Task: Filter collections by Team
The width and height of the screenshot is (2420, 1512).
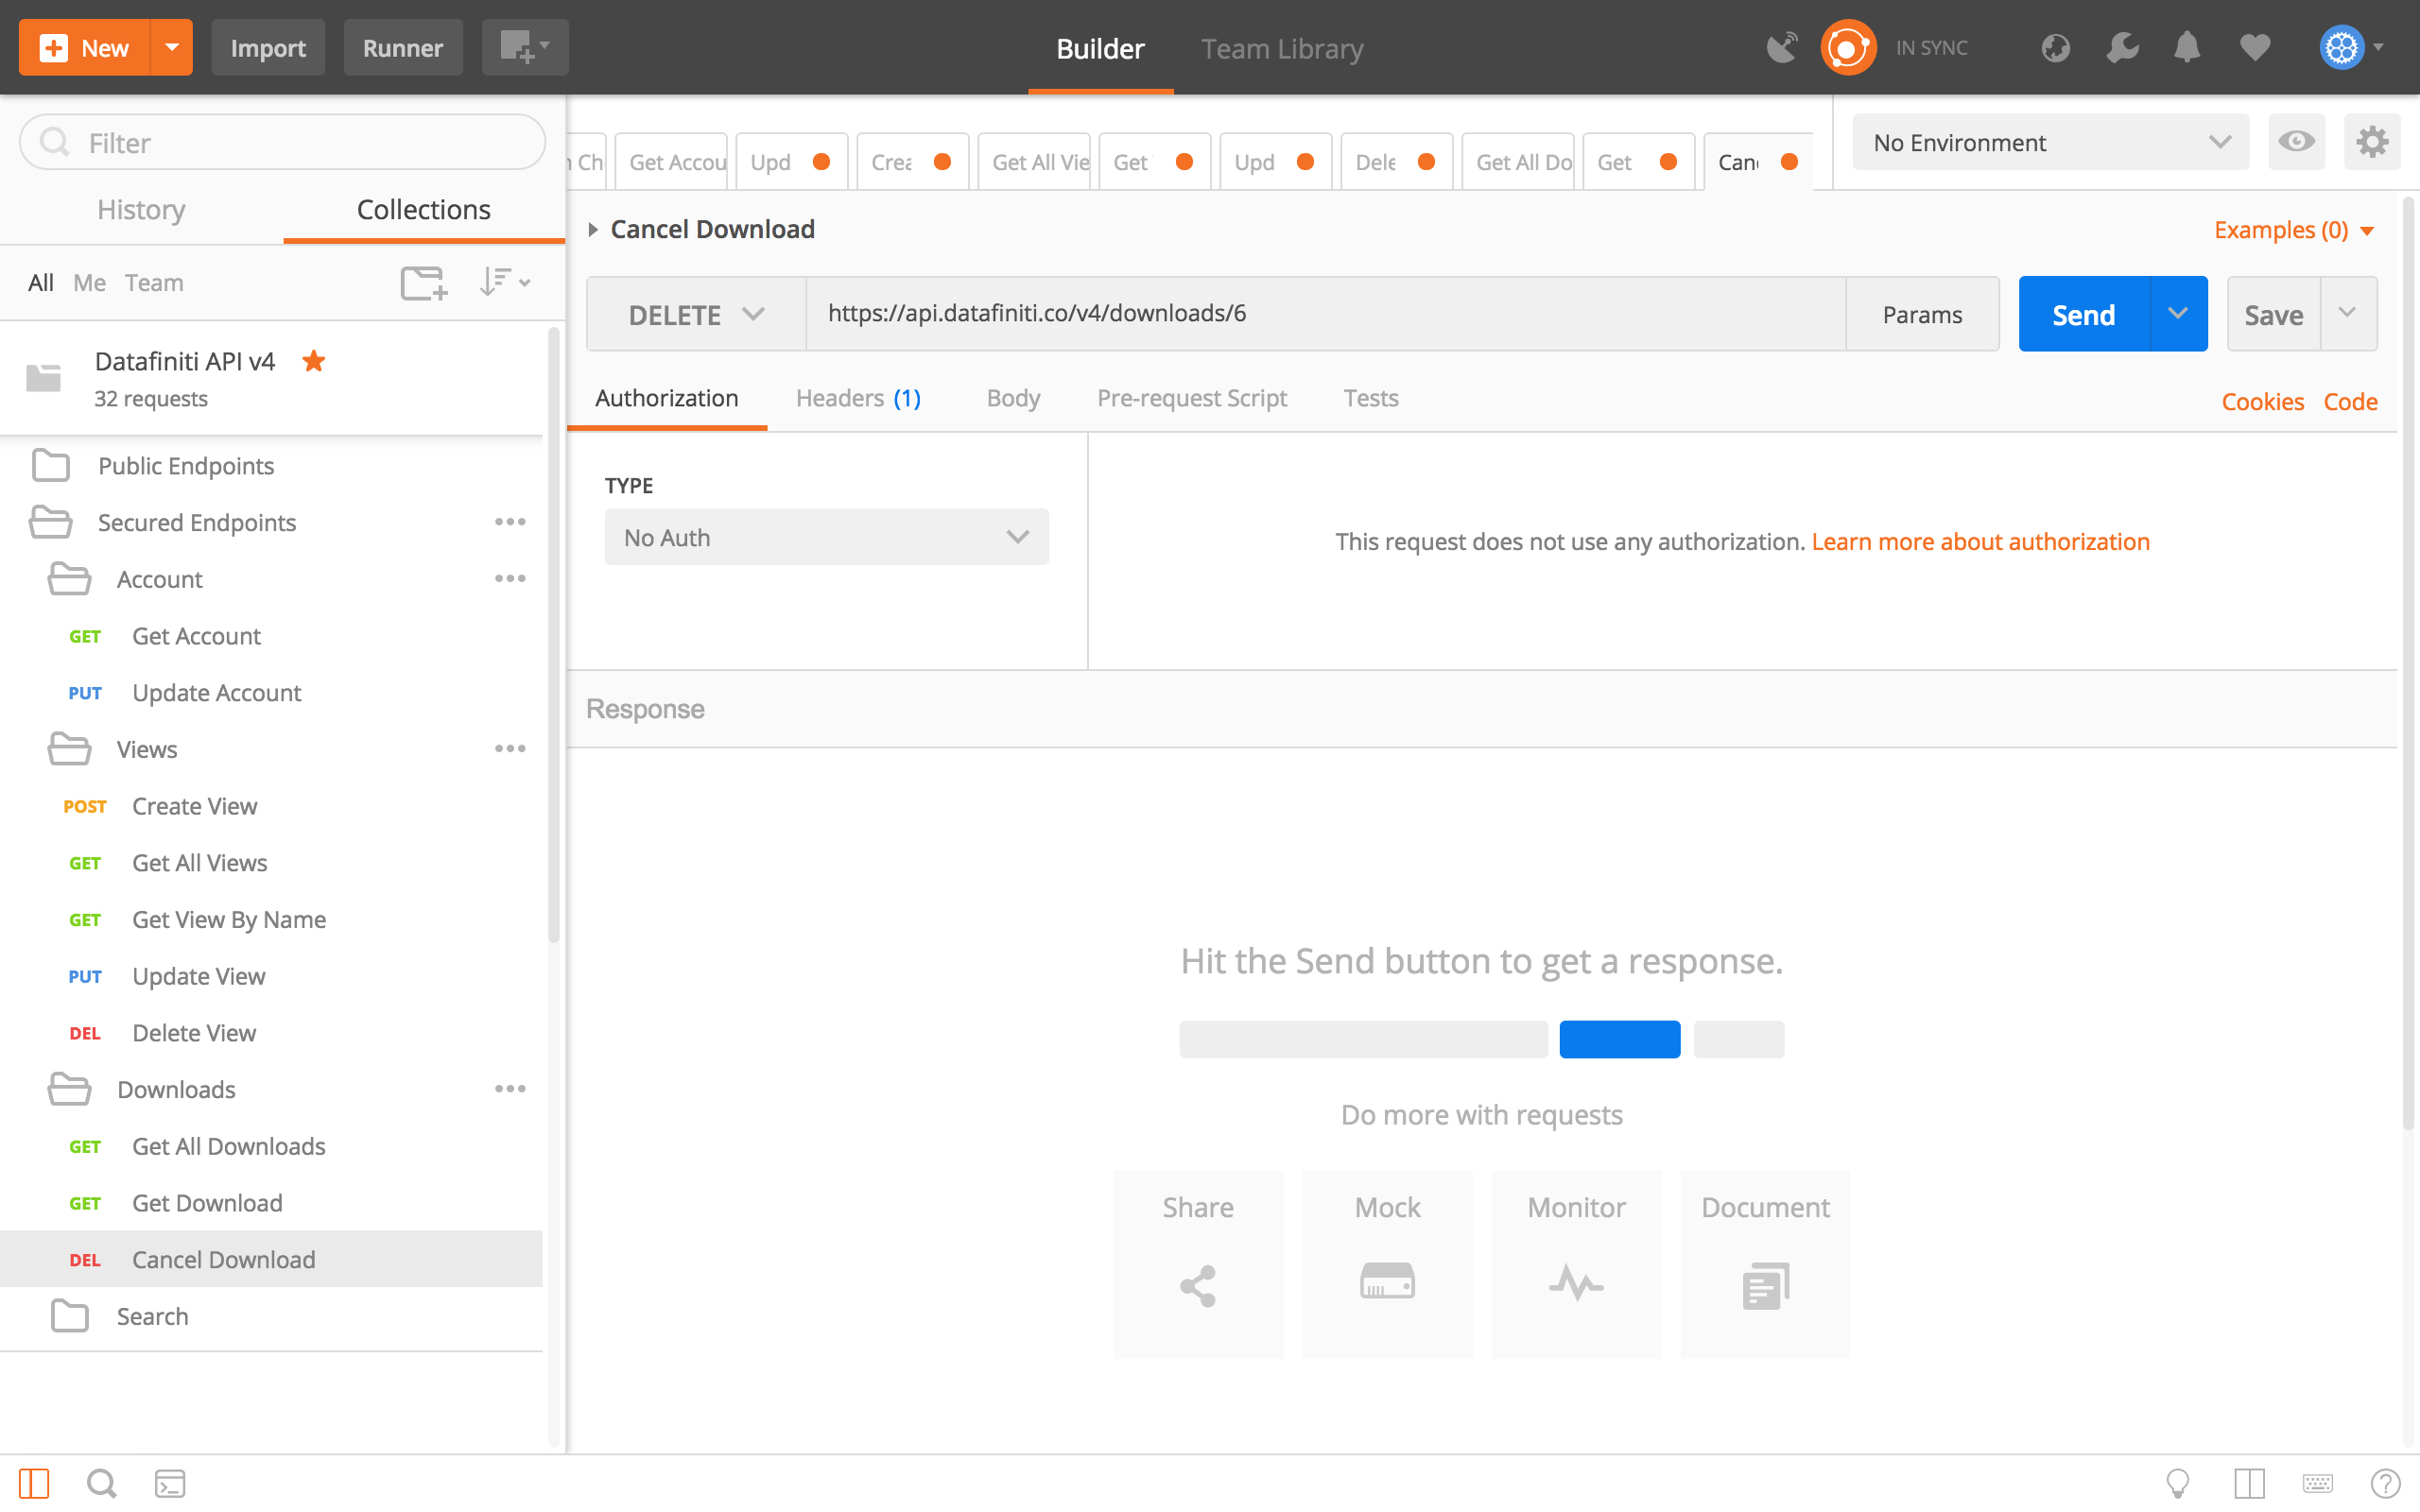Action: [x=154, y=283]
